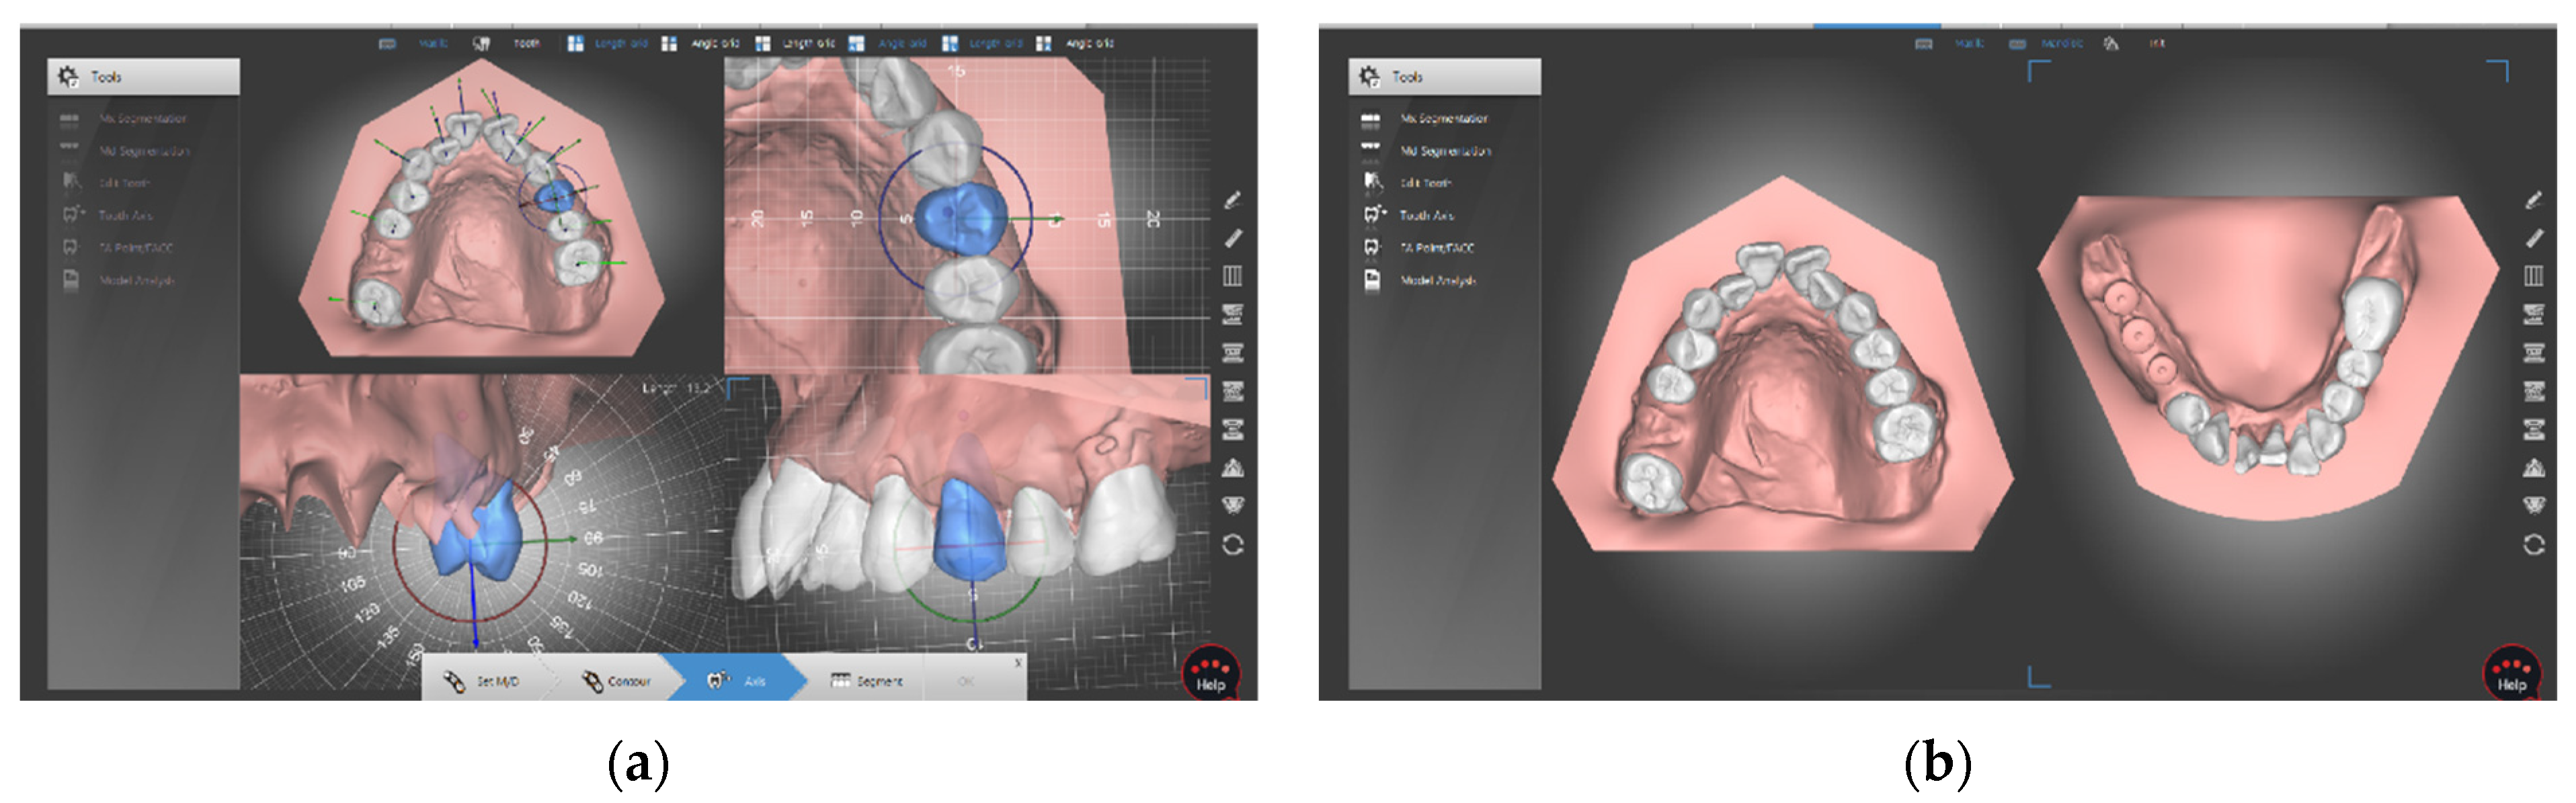Select pencil draw icon in screenshot (a) toolbar
The width and height of the screenshot is (2576, 803).
1233,200
